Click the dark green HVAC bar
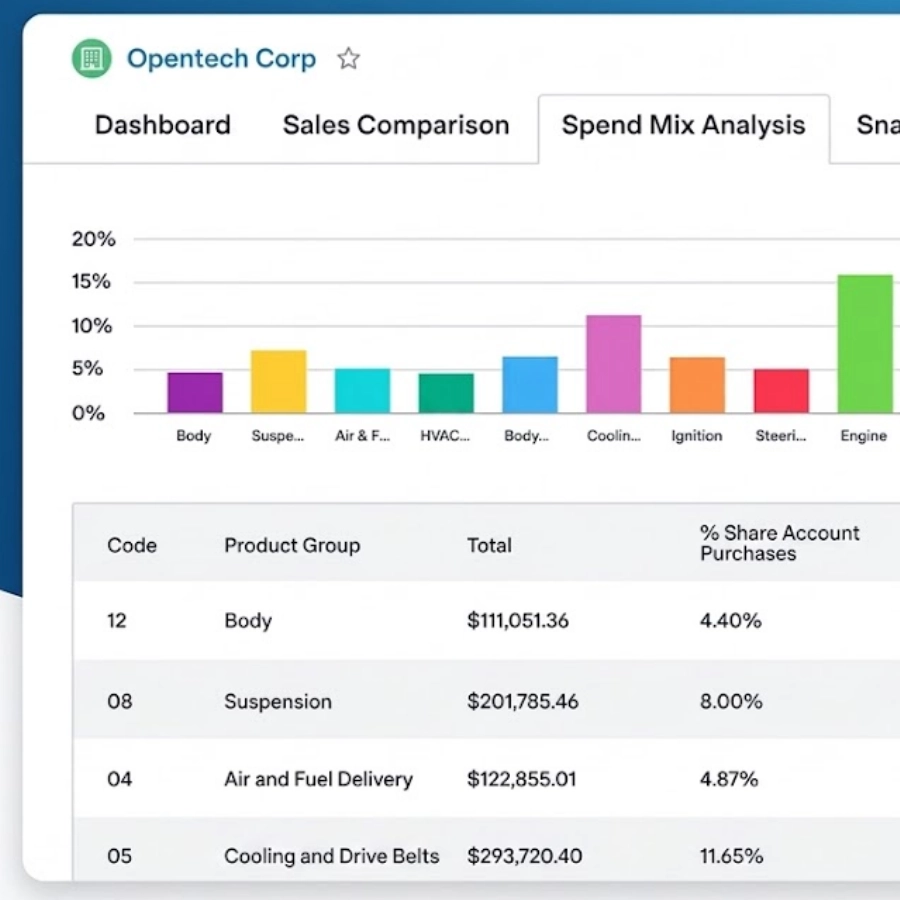The width and height of the screenshot is (900, 900). pyautogui.click(x=447, y=393)
